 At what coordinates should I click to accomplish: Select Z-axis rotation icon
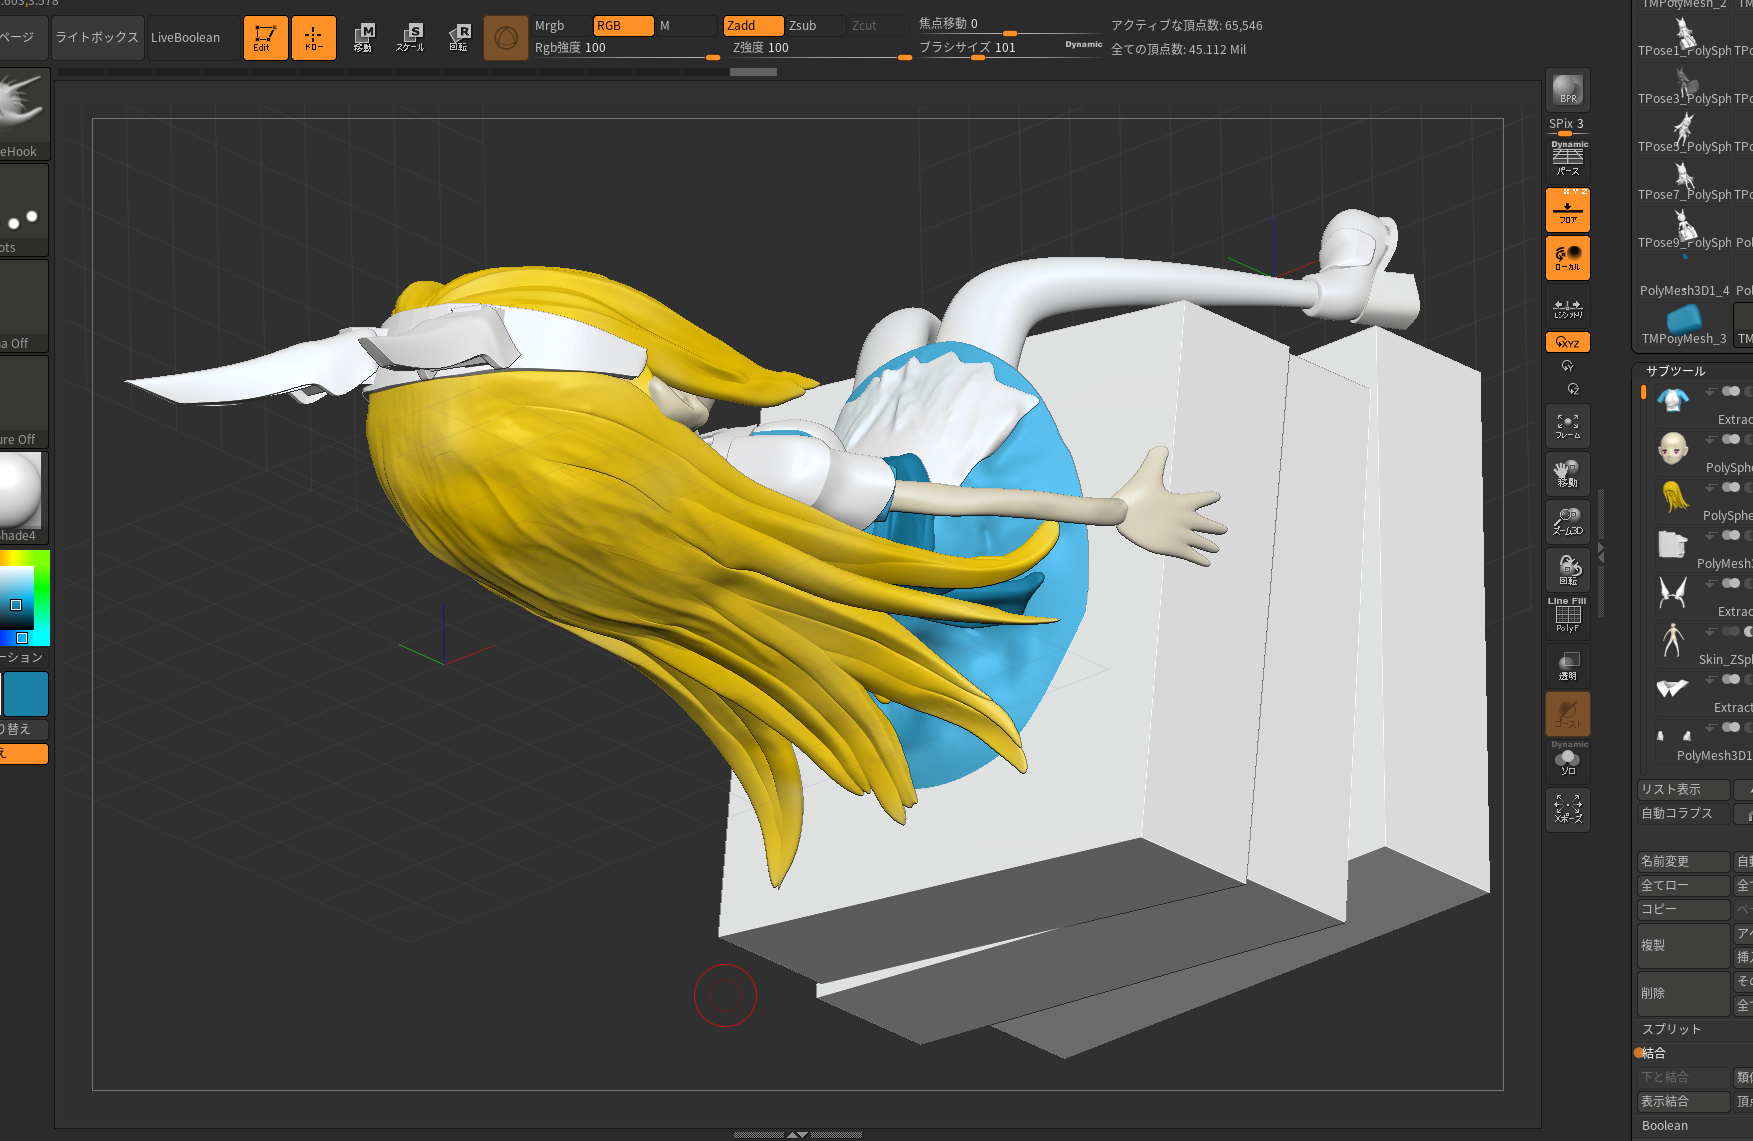1573,389
